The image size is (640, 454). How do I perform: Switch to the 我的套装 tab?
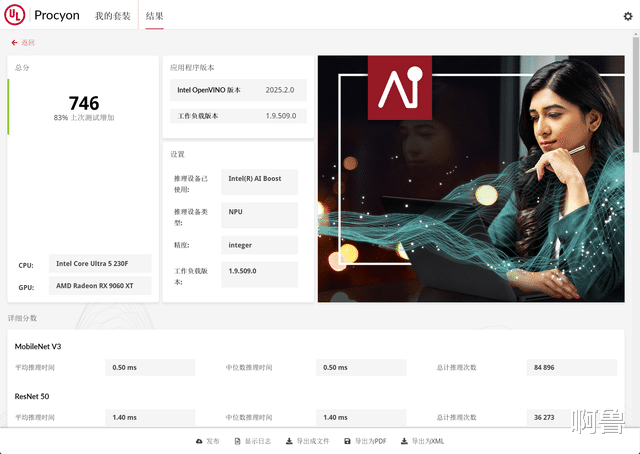click(x=113, y=16)
